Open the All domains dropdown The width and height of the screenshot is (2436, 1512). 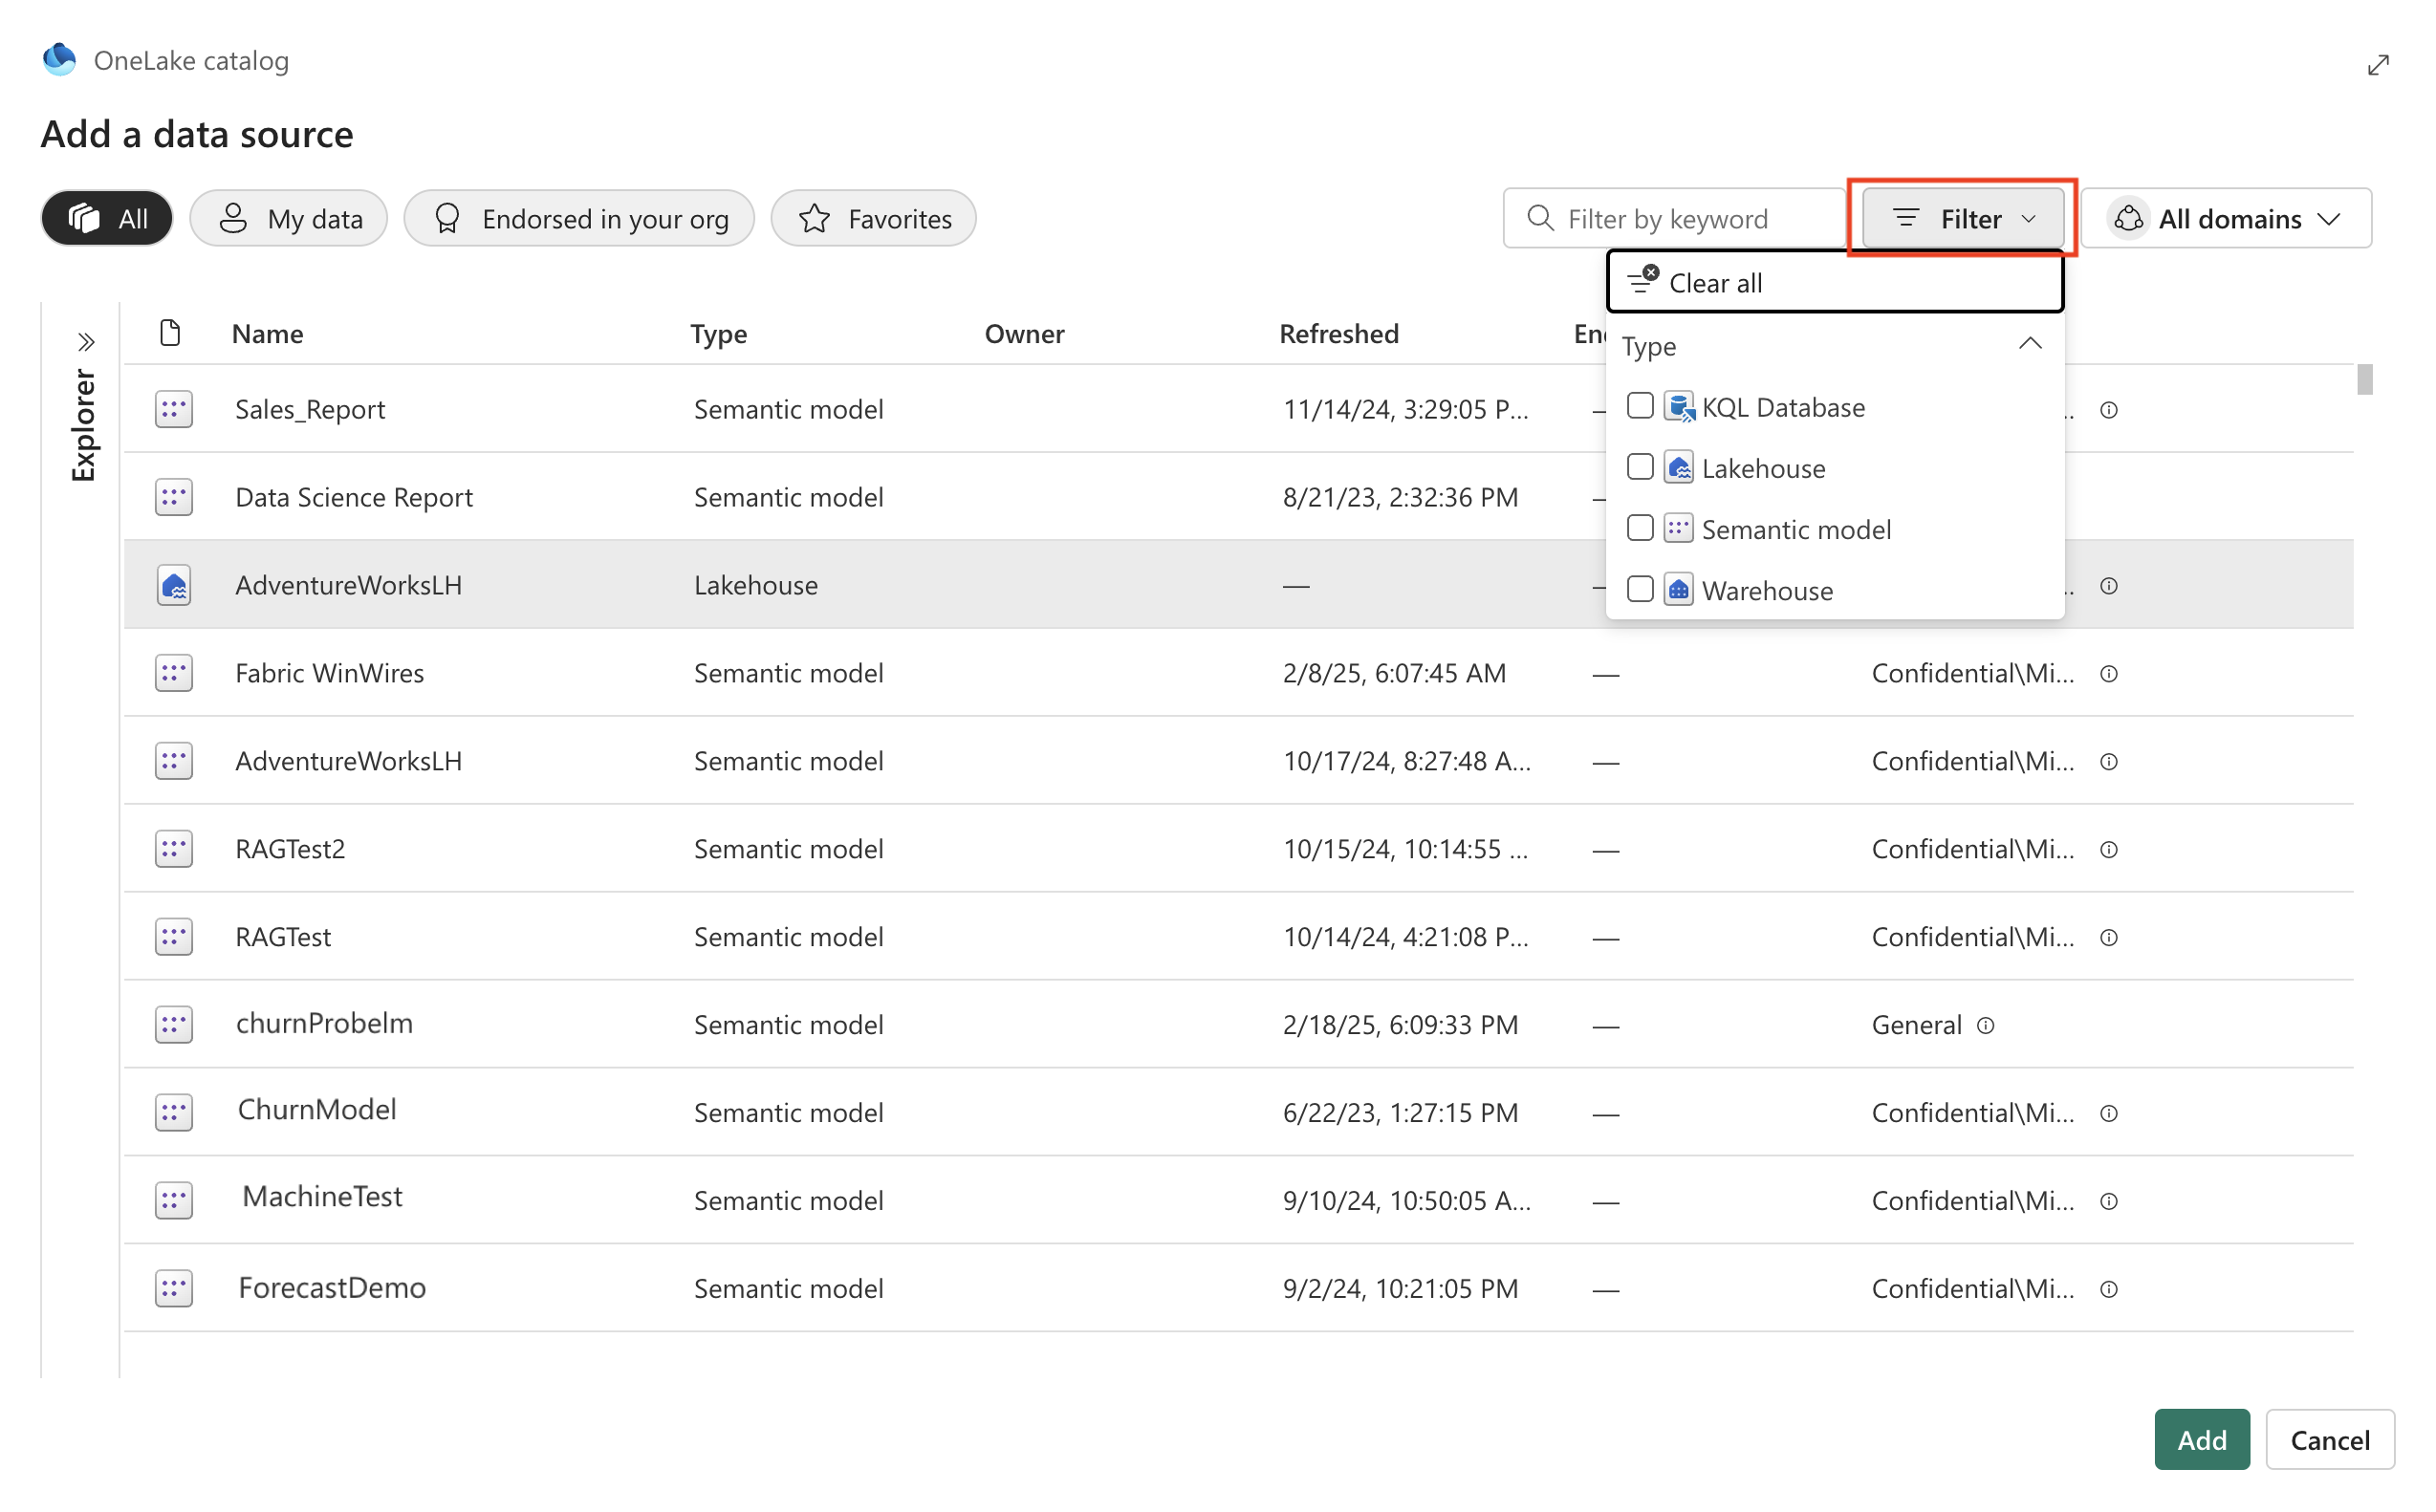point(2225,218)
